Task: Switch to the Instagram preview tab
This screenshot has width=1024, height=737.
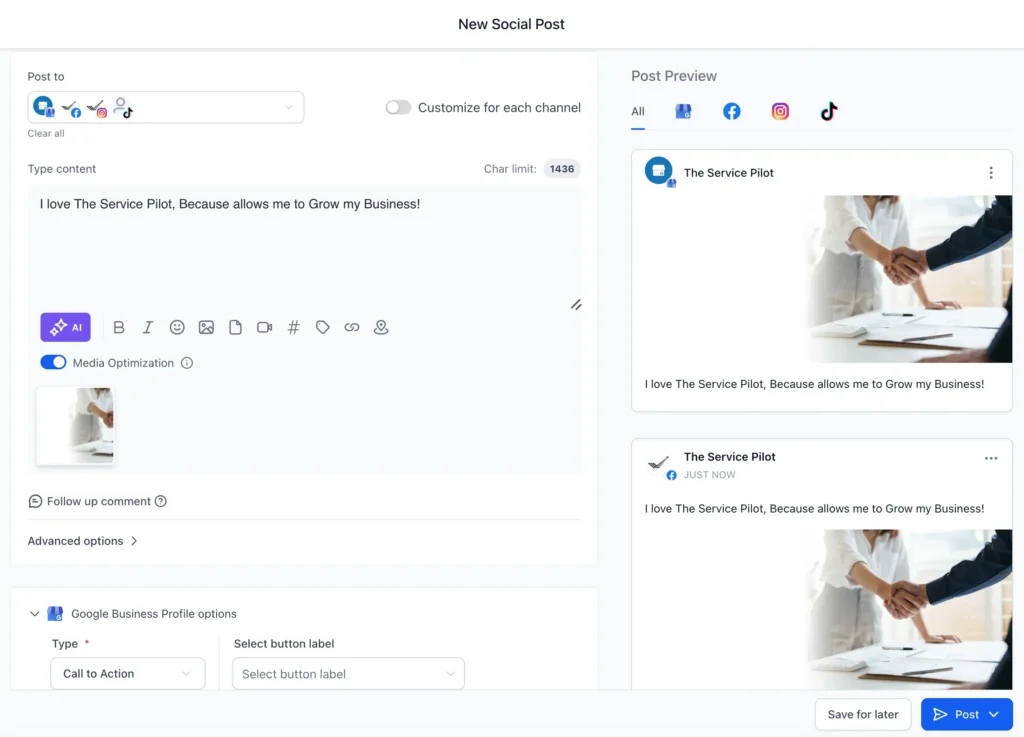Action: (x=780, y=112)
